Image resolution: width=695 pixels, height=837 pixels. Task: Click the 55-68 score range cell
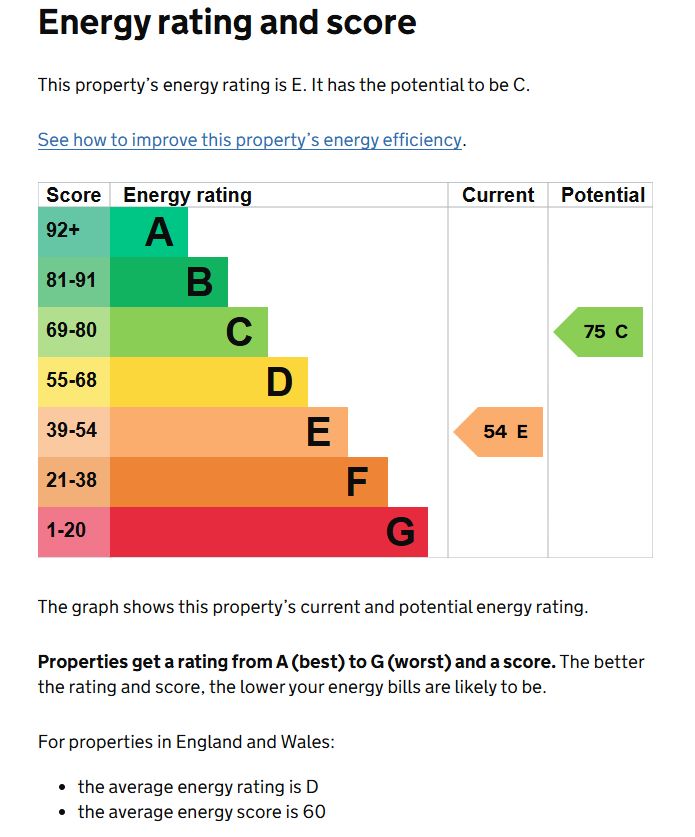point(73,382)
